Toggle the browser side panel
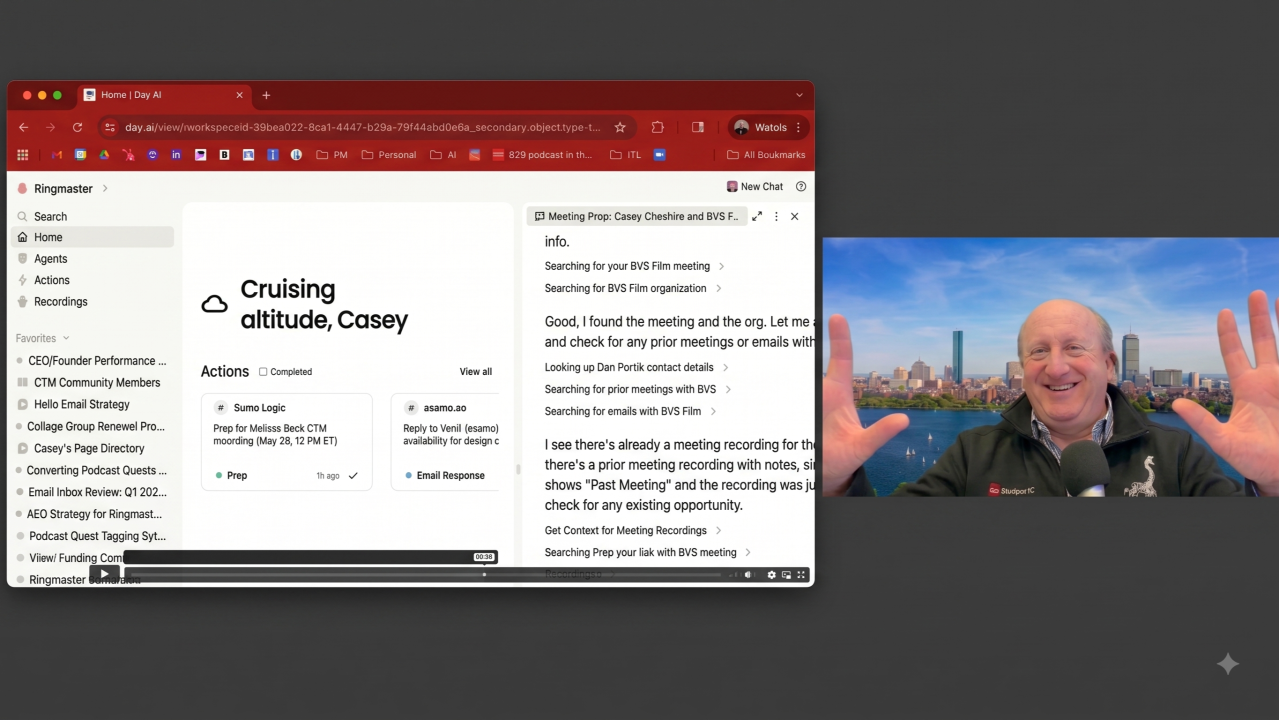1279x720 pixels. 698,127
